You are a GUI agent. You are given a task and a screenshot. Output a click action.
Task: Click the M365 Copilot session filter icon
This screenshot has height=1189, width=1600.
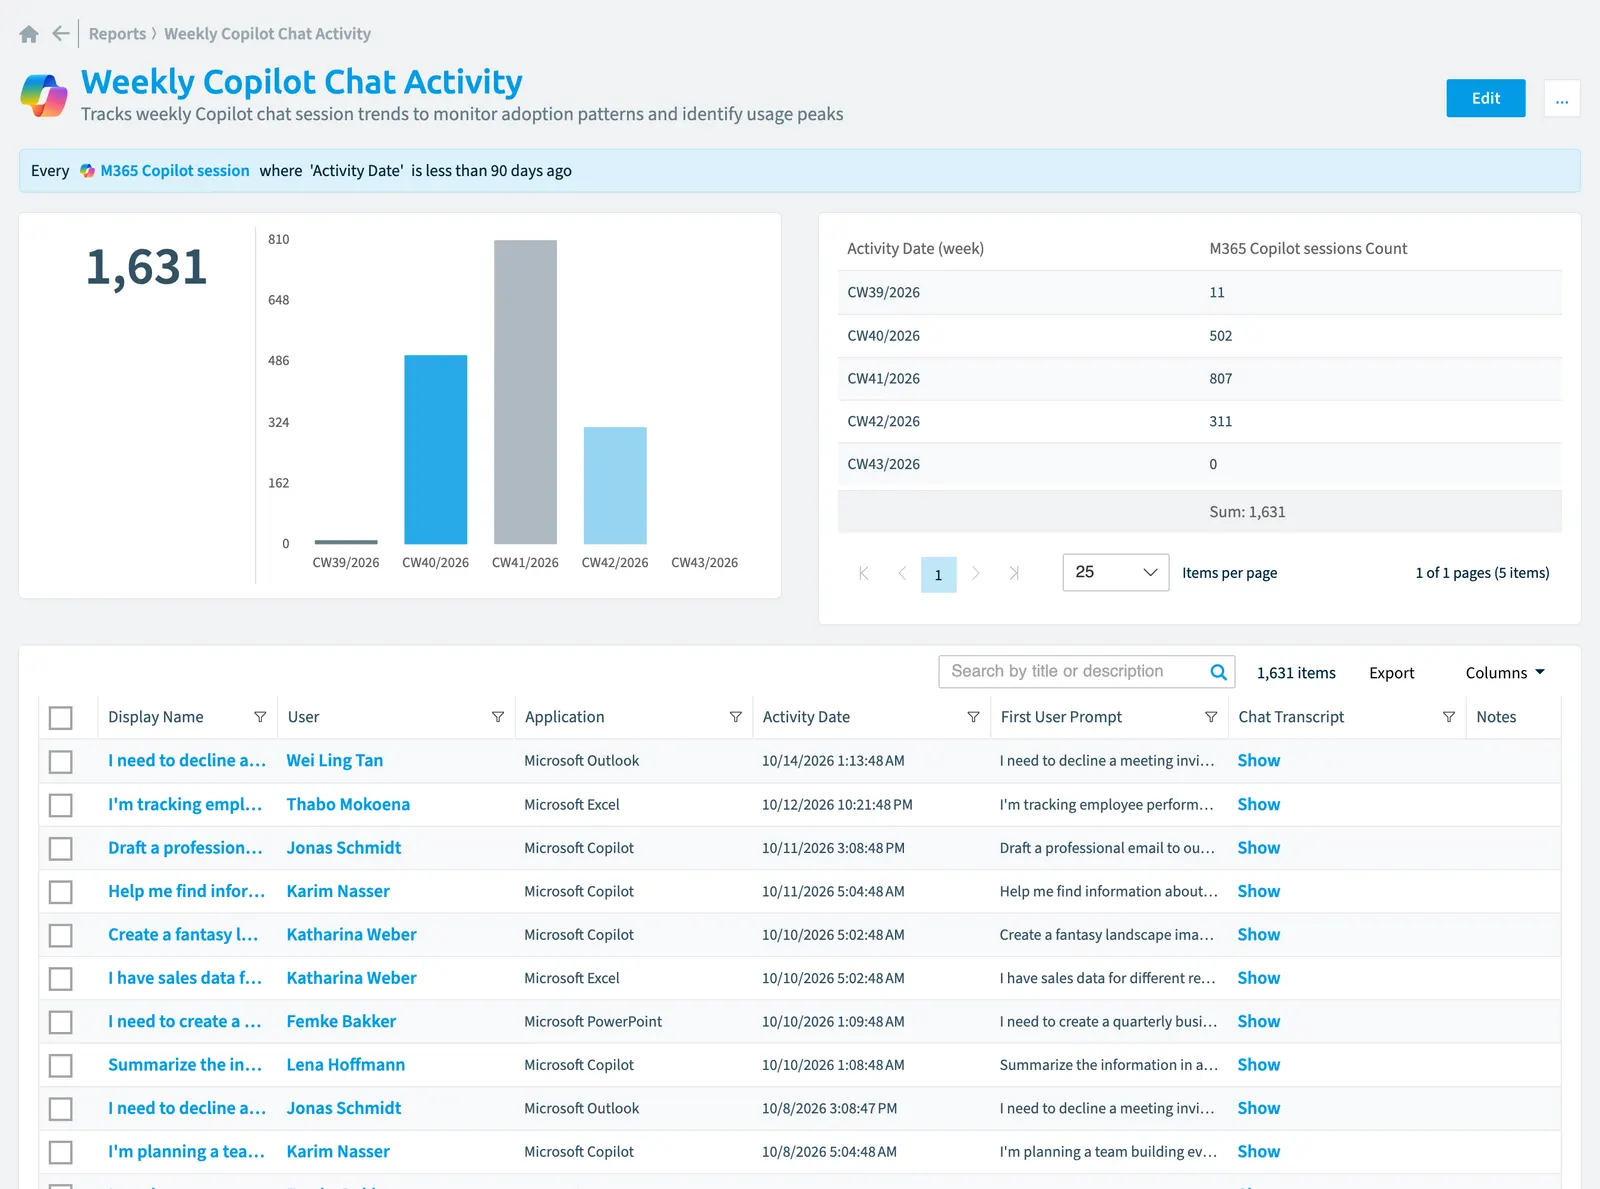87,171
